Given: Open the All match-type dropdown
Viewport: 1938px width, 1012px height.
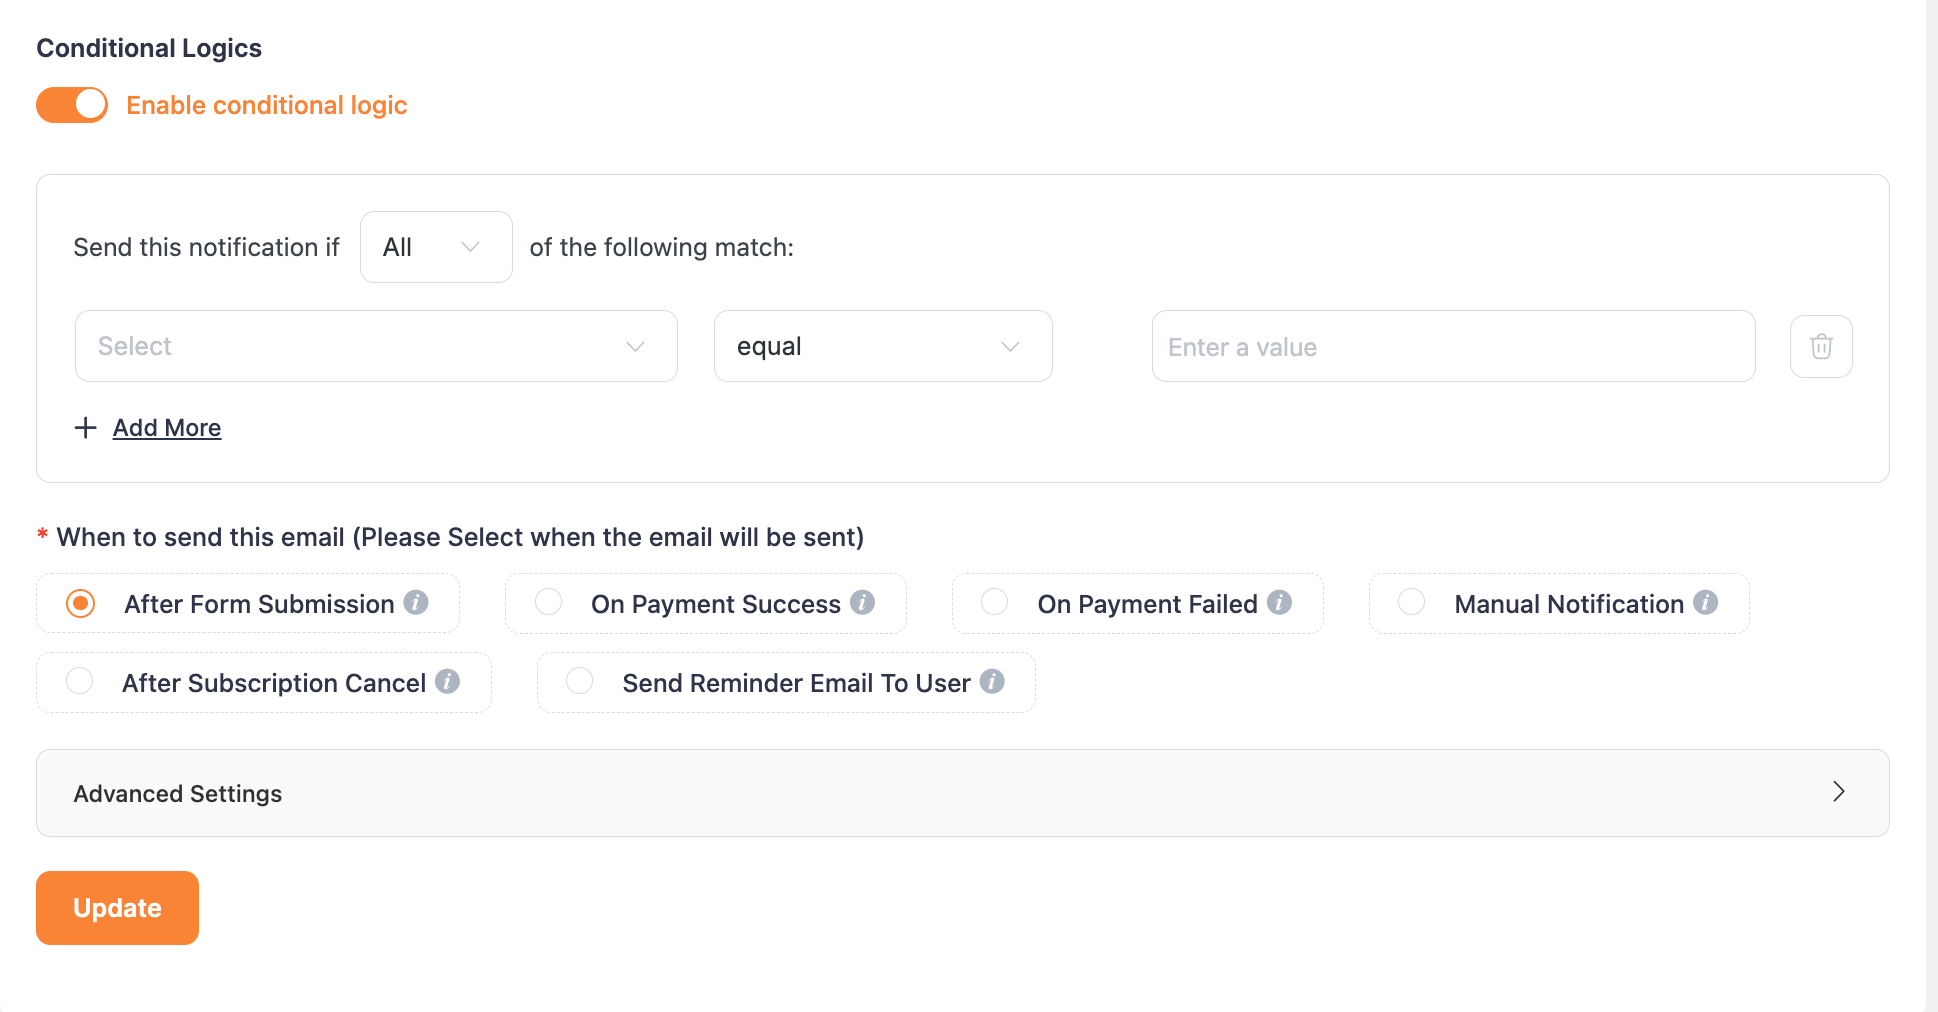Looking at the screenshot, I should 435,247.
